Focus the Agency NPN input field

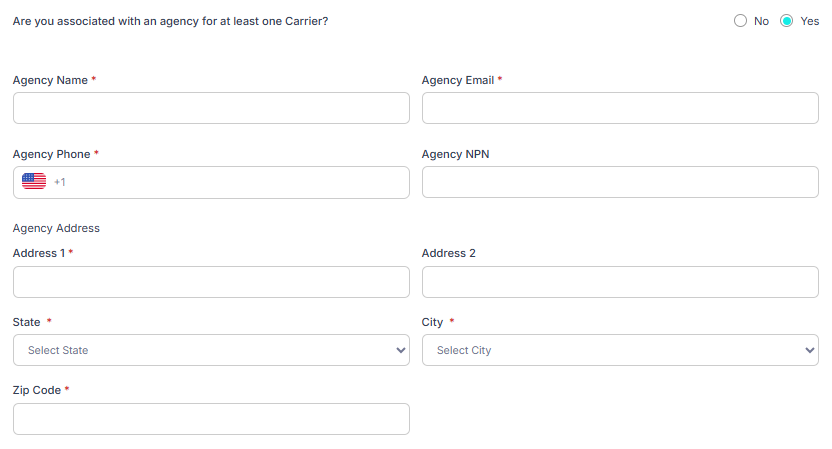620,182
